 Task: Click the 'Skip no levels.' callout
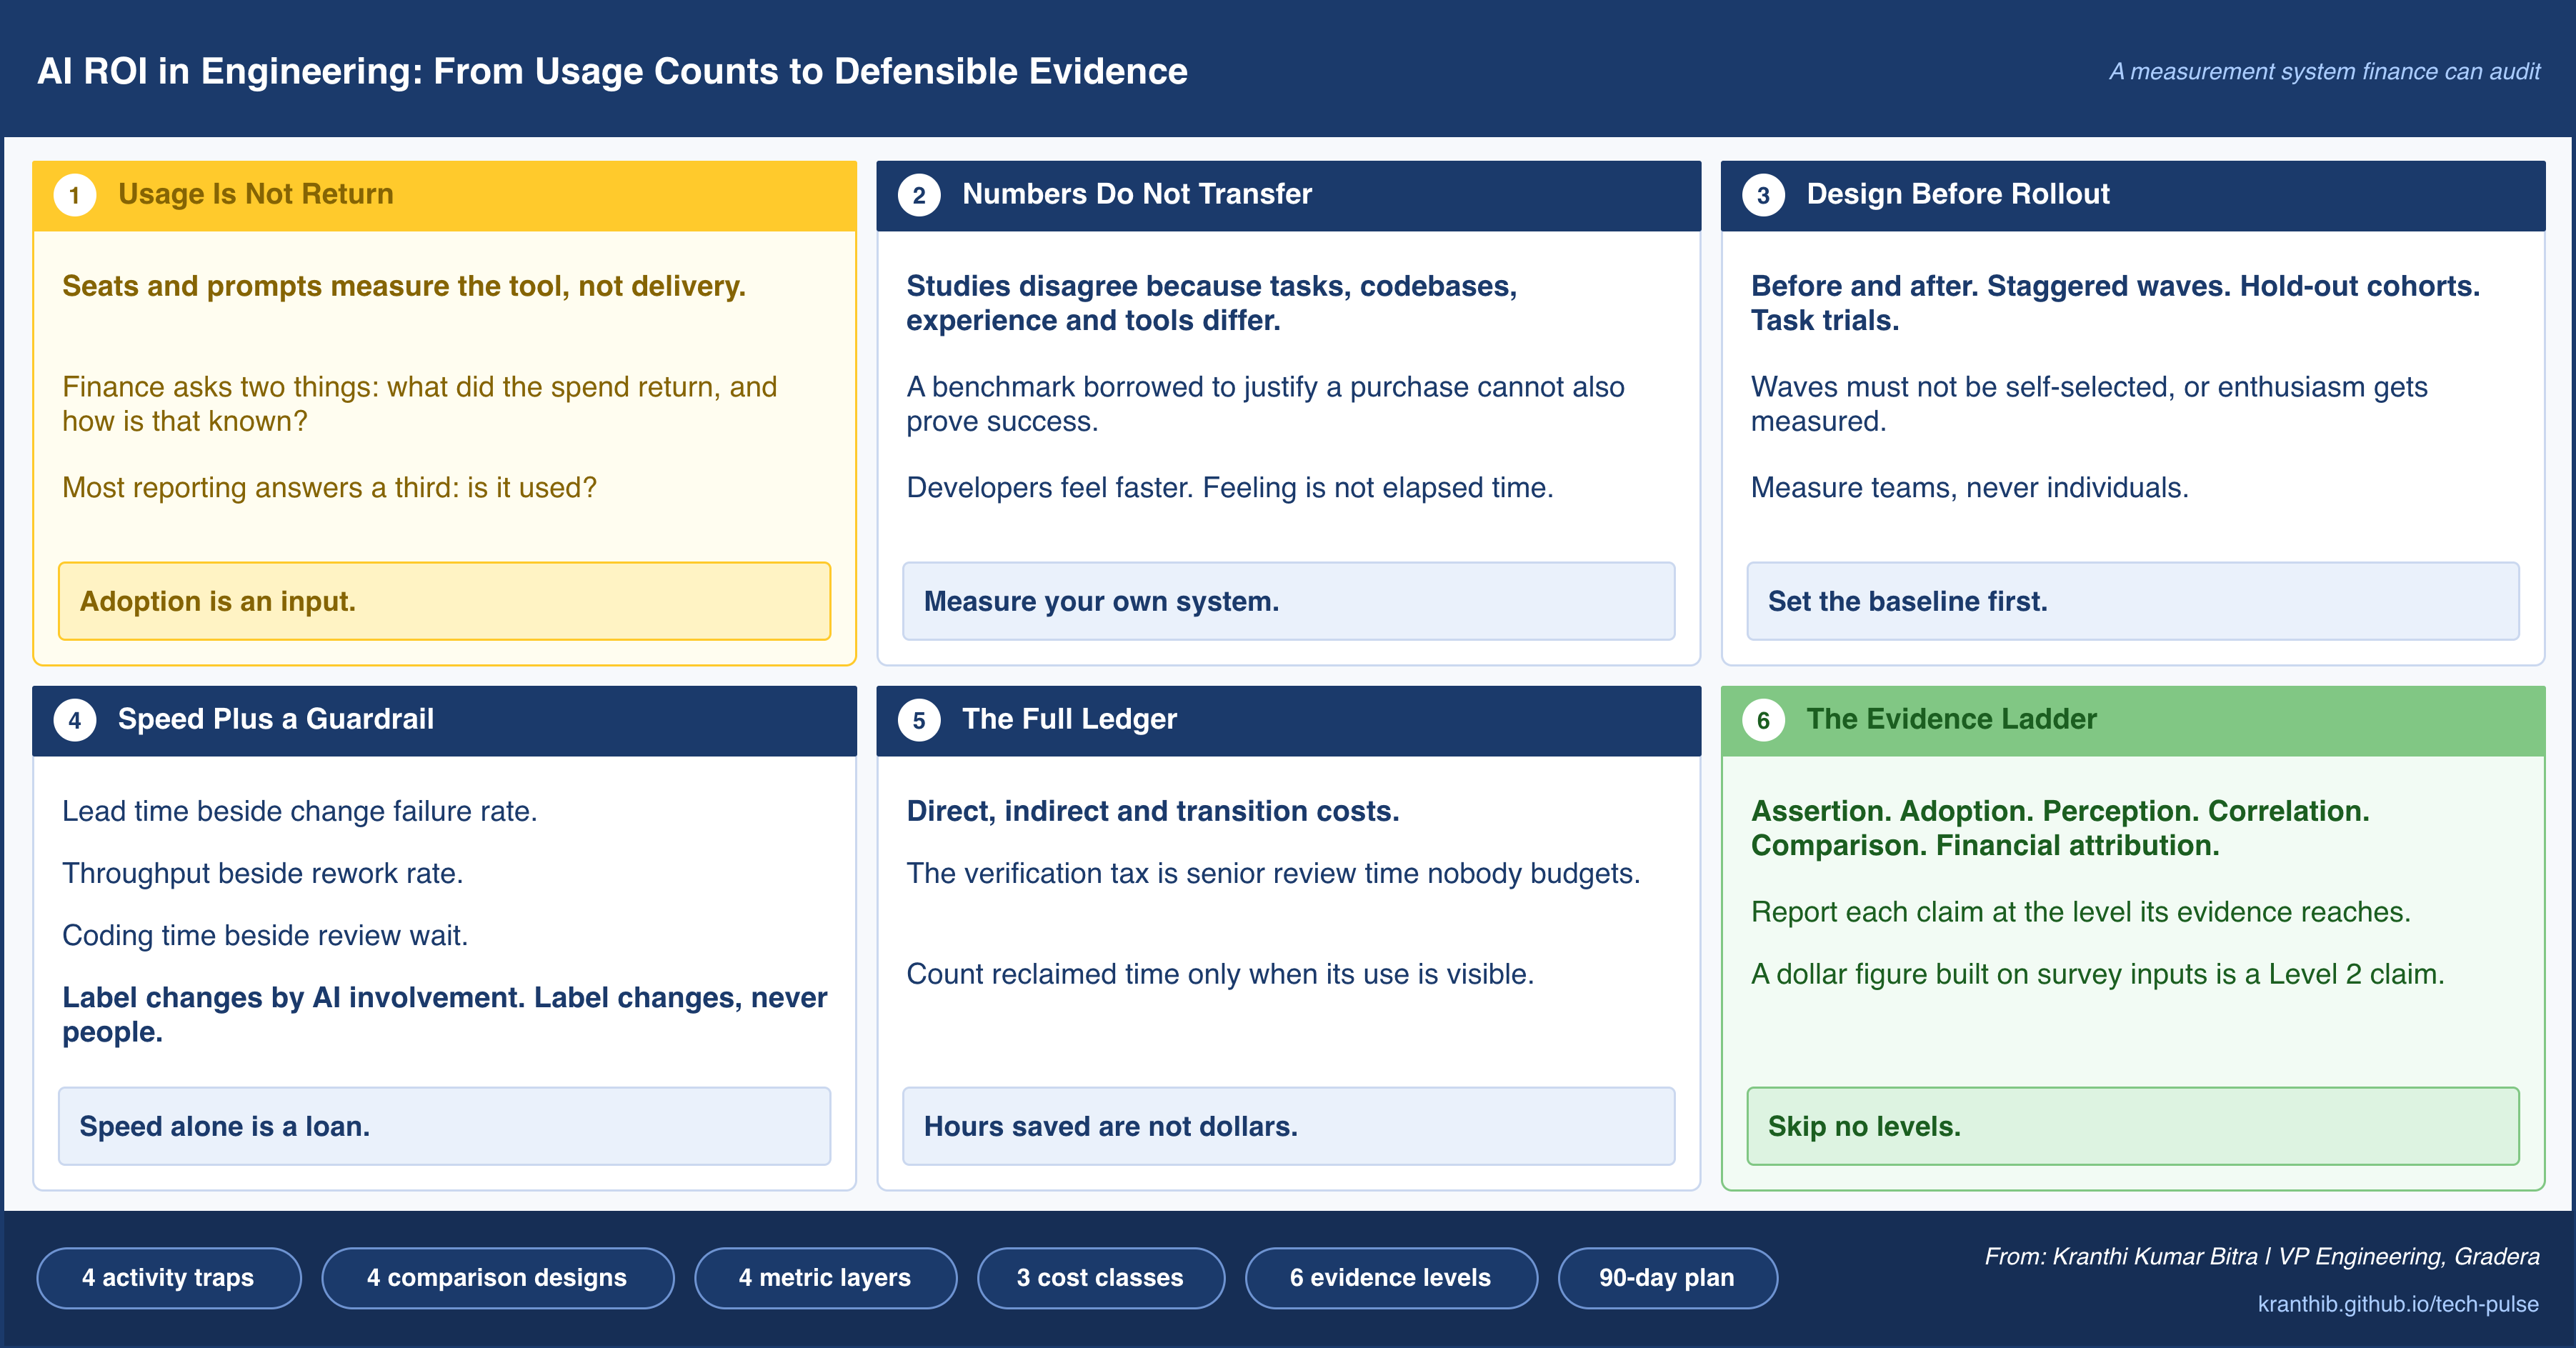coord(2132,1126)
